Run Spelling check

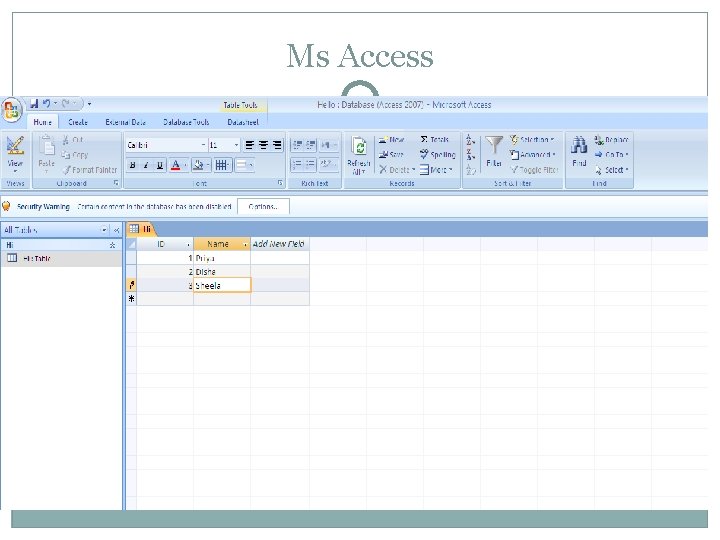tap(438, 155)
